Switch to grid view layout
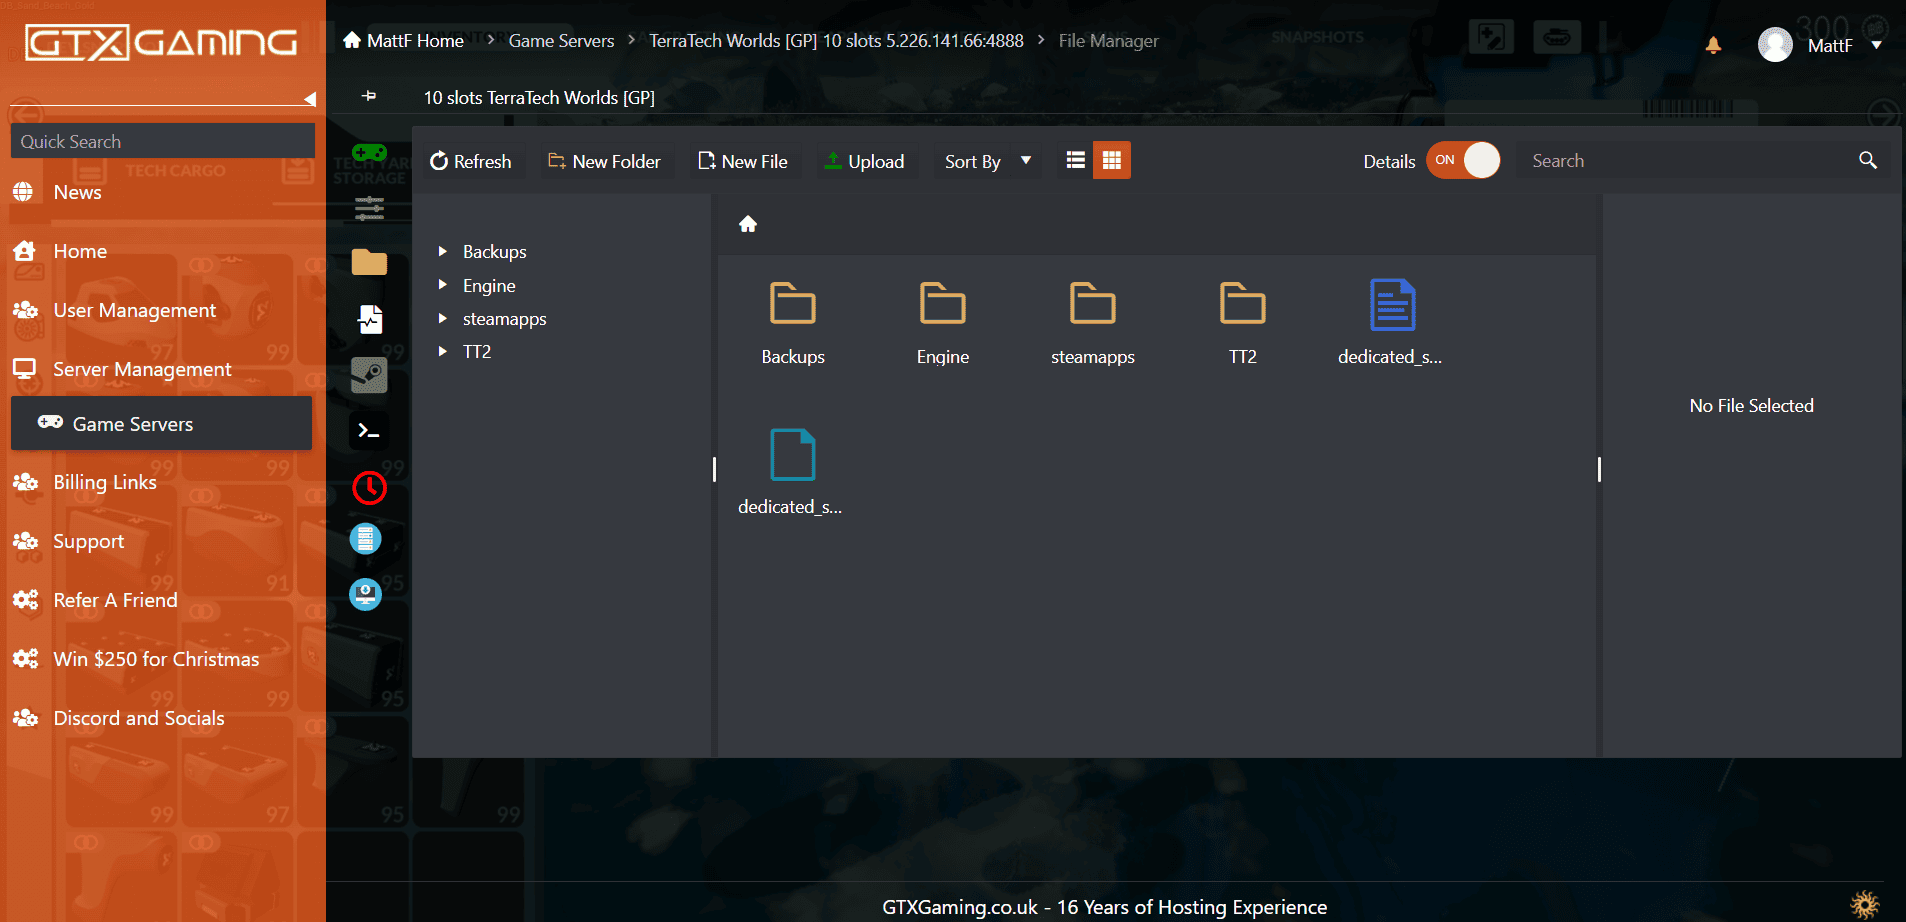This screenshot has height=922, width=1906. [1111, 161]
